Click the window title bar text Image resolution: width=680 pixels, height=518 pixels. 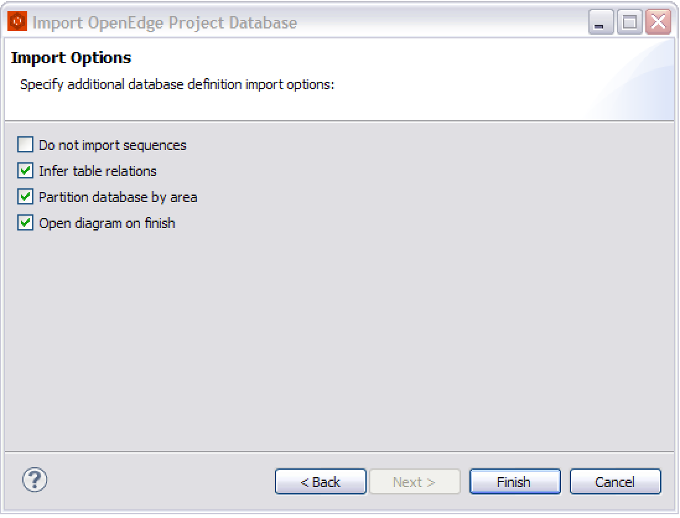(x=165, y=22)
